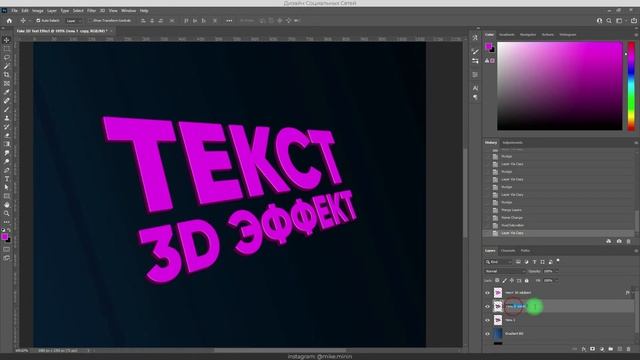Select the Gradient BG layer name
The width and height of the screenshot is (640, 360).
point(514,334)
